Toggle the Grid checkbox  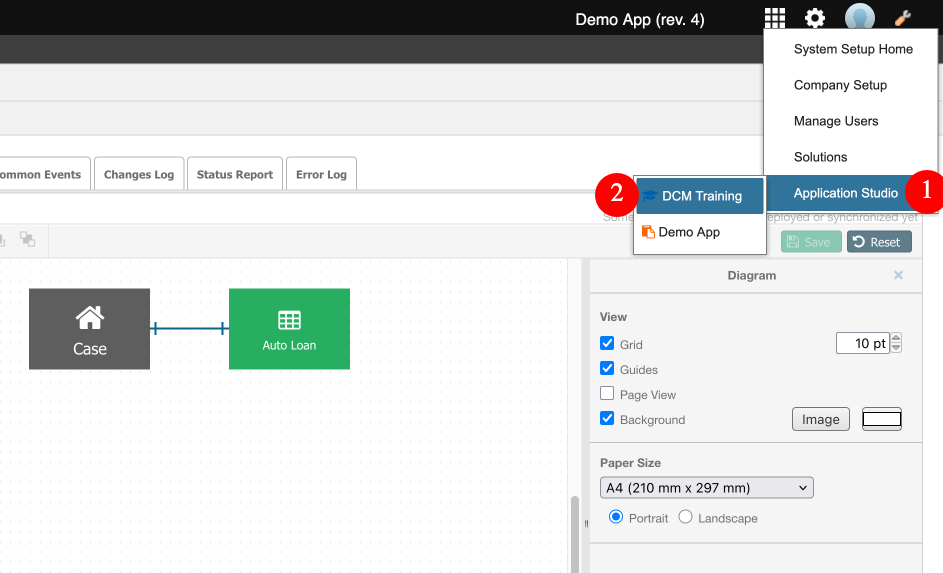click(607, 343)
